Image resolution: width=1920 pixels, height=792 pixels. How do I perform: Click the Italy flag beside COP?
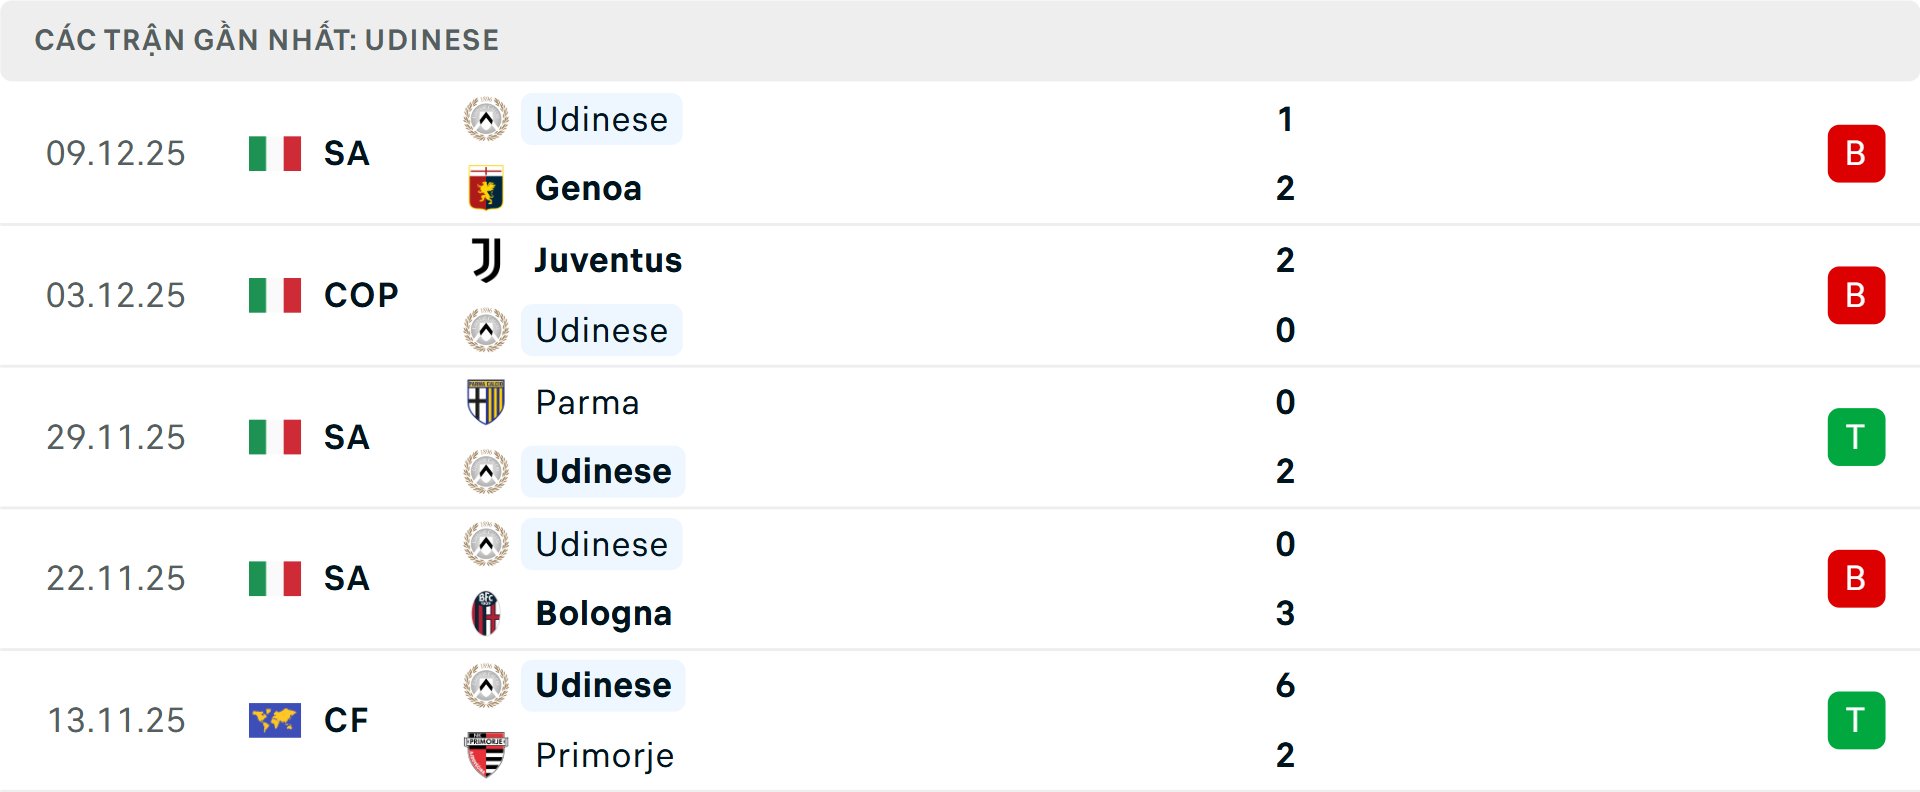pos(275,295)
